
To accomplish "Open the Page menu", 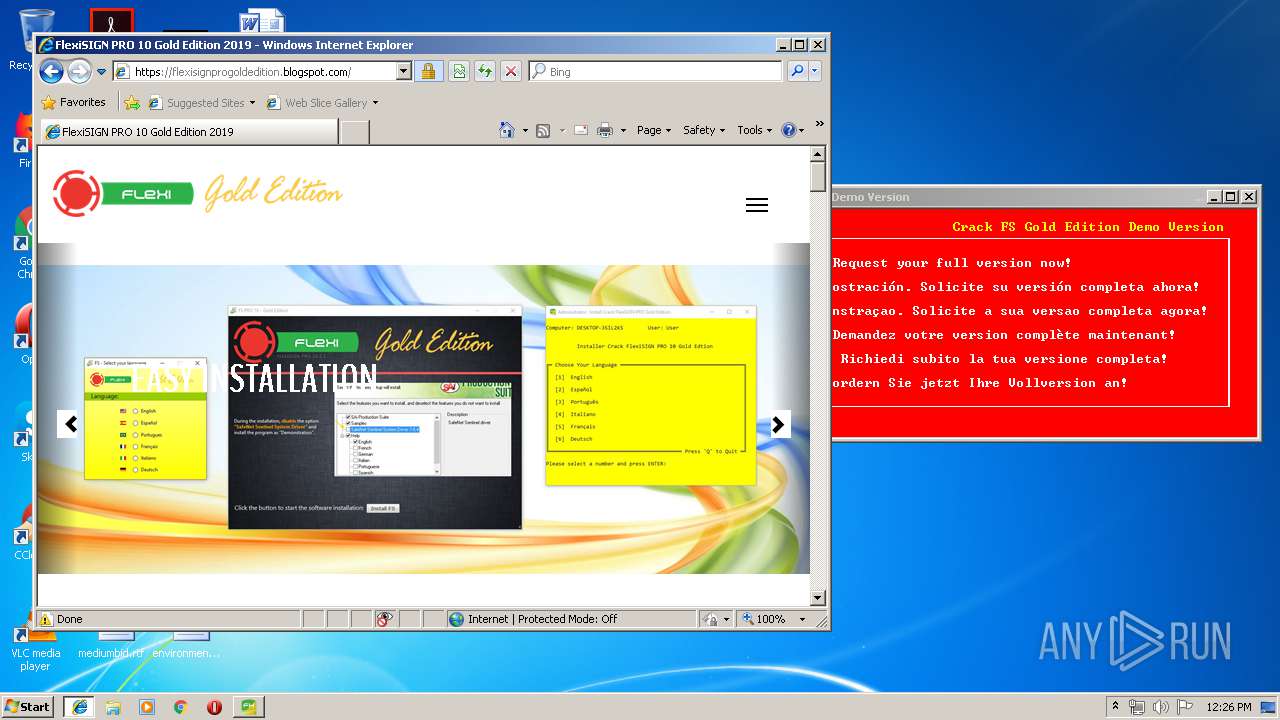I will [653, 130].
